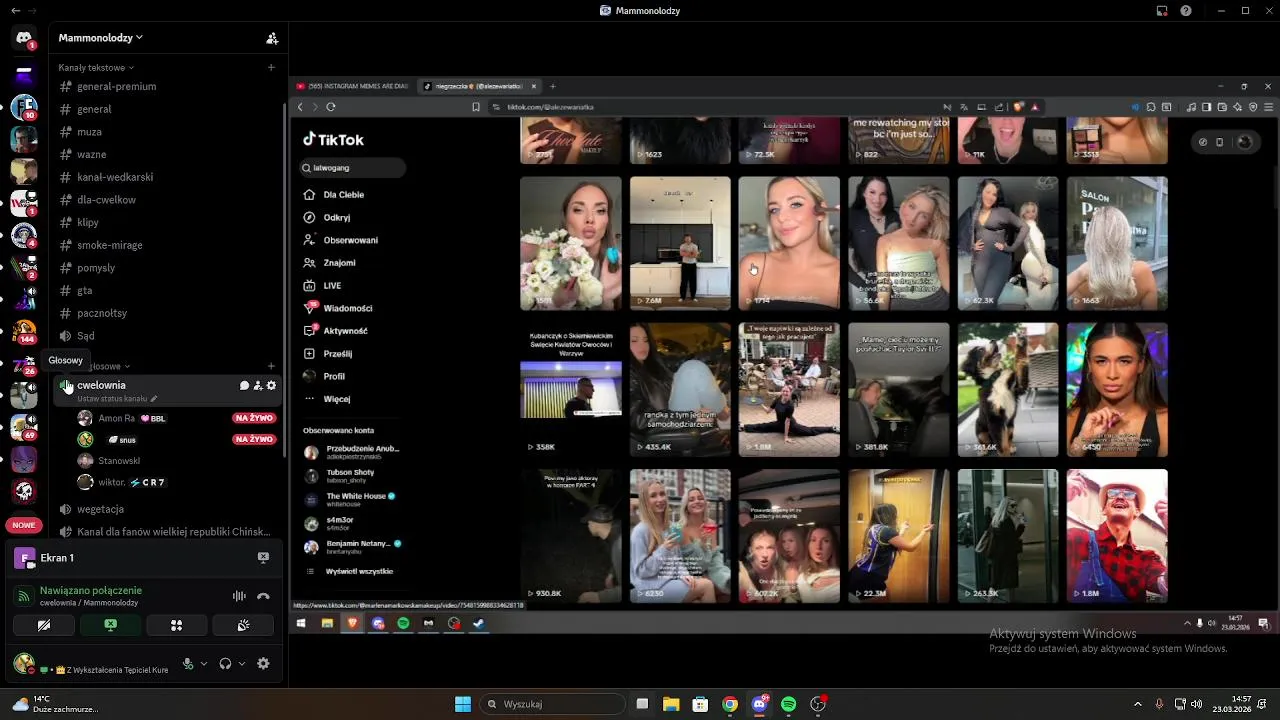Image resolution: width=1280 pixels, height=720 pixels.
Task: Collapse the Kanały tekstowe category
Action: click(x=95, y=67)
